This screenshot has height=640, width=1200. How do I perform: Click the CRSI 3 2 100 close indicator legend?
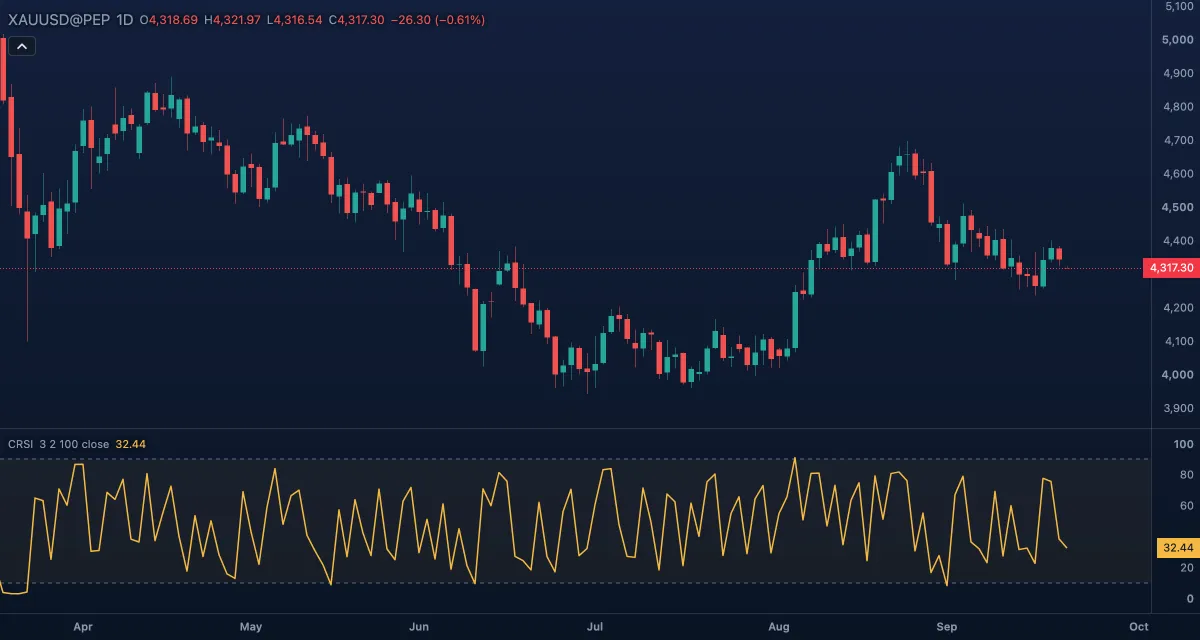coord(59,444)
